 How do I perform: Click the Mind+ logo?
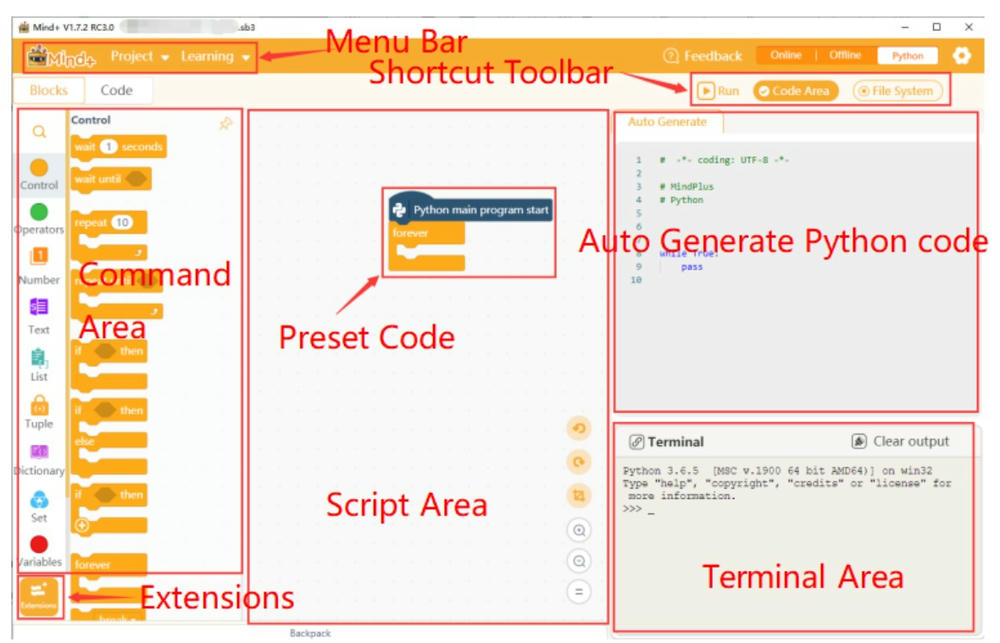[x=61, y=57]
